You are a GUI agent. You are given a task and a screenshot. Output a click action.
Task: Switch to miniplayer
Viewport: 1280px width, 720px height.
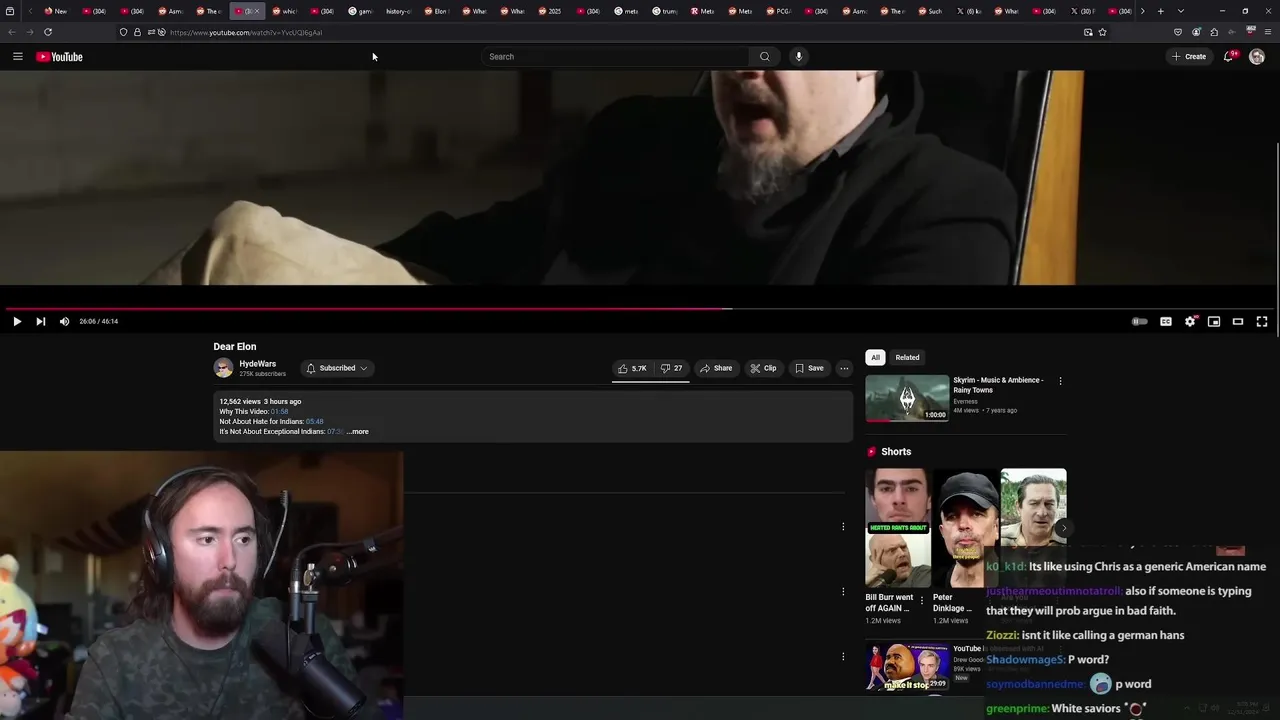1214,321
